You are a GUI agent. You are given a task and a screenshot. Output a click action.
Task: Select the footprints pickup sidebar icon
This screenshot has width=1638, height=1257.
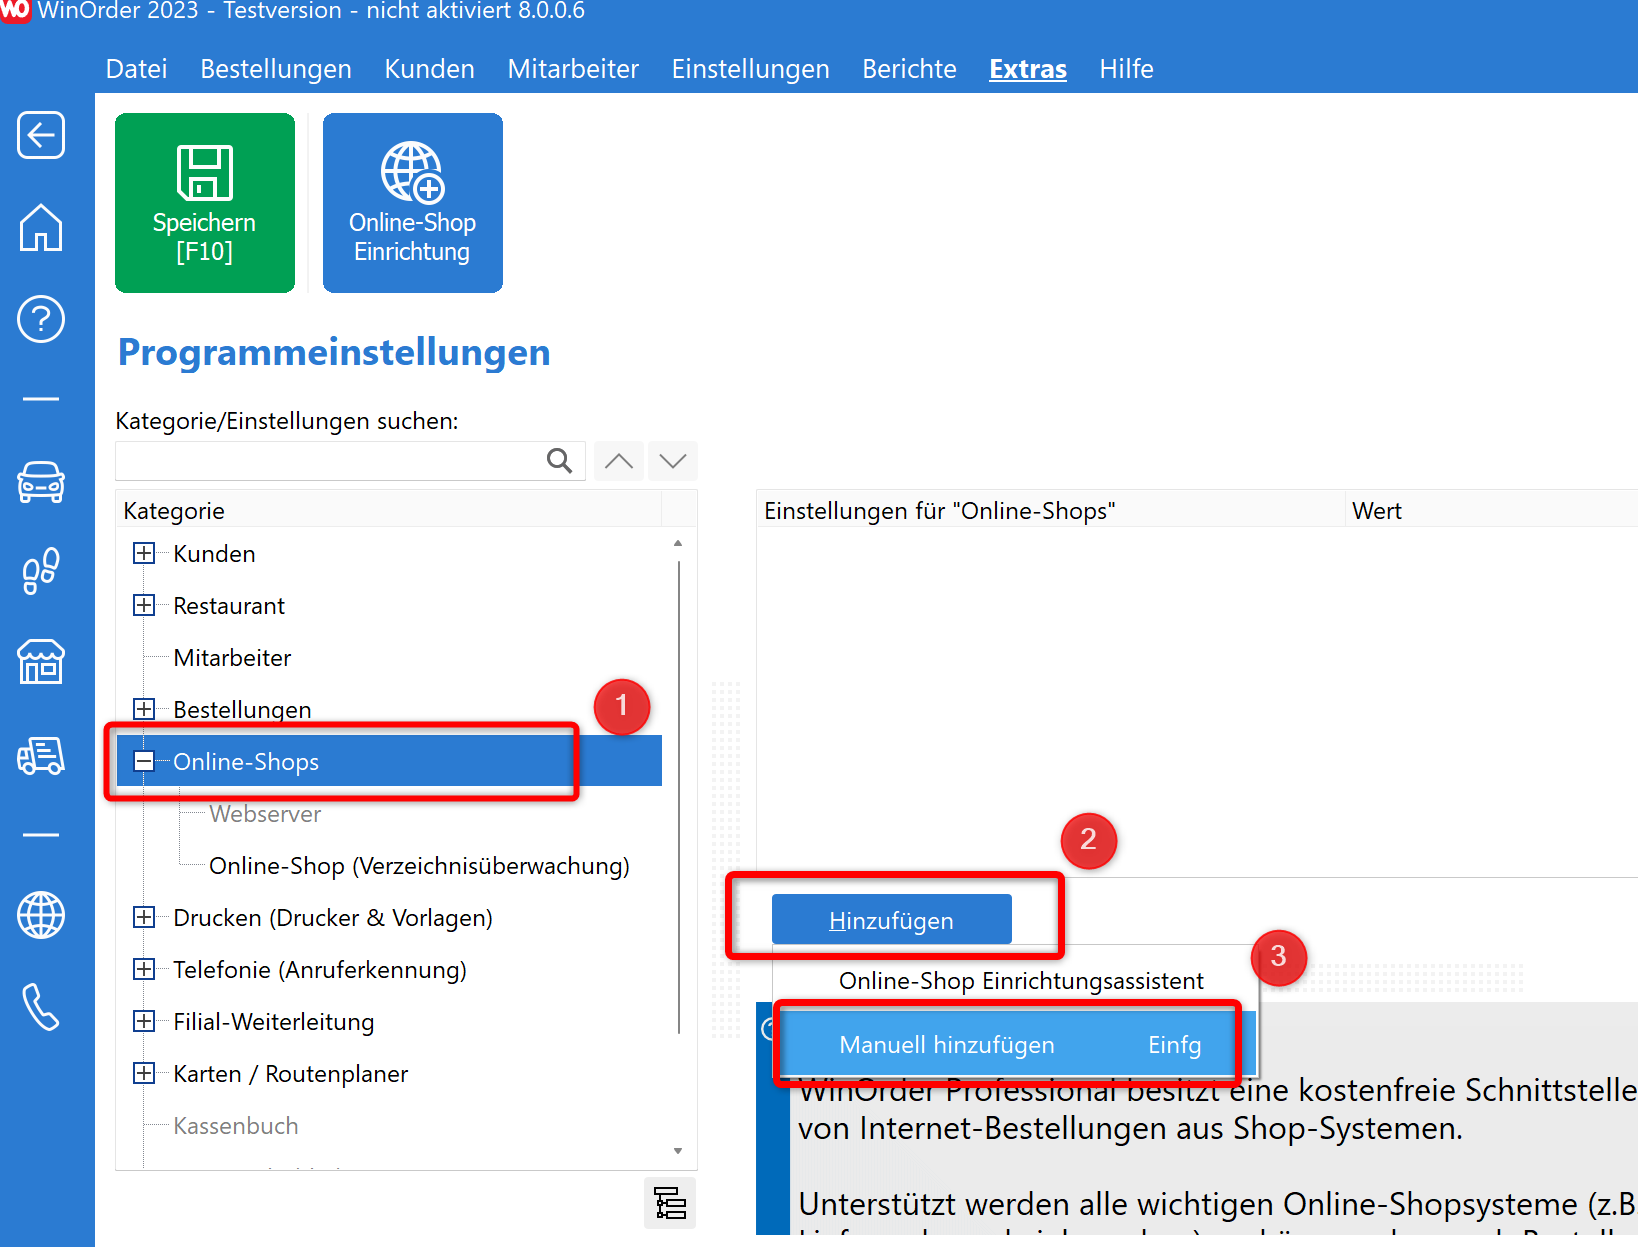pos(41,571)
